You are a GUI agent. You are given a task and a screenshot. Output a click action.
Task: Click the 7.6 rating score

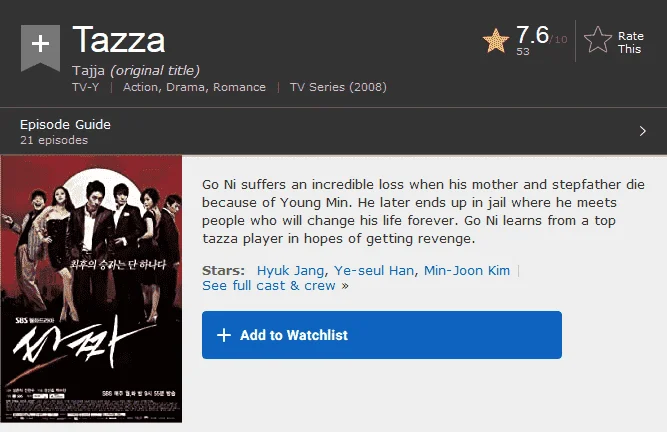coord(532,35)
